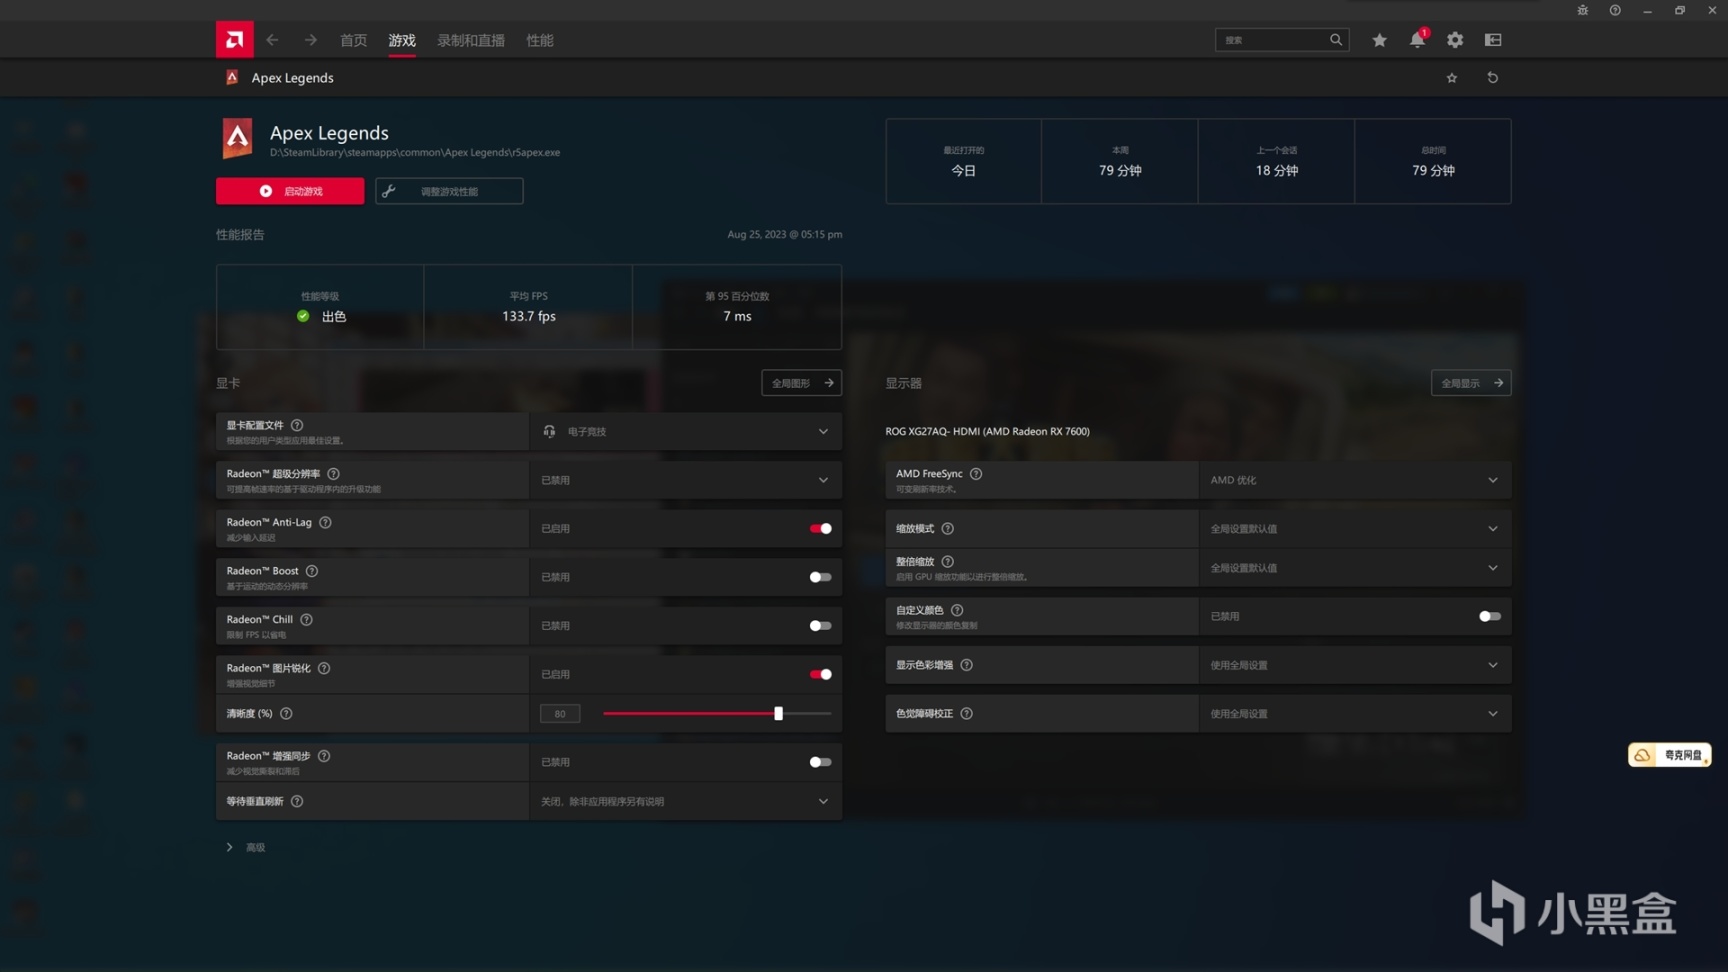This screenshot has height=972, width=1728.
Task: Click the search magnifier icon
Action: pos(1336,40)
